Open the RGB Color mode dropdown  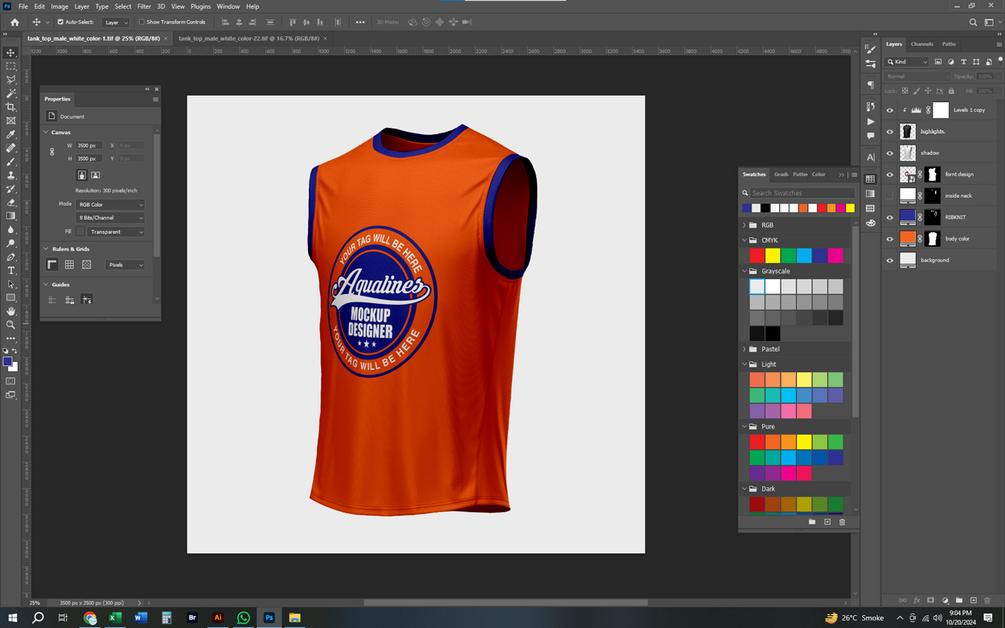[110, 204]
